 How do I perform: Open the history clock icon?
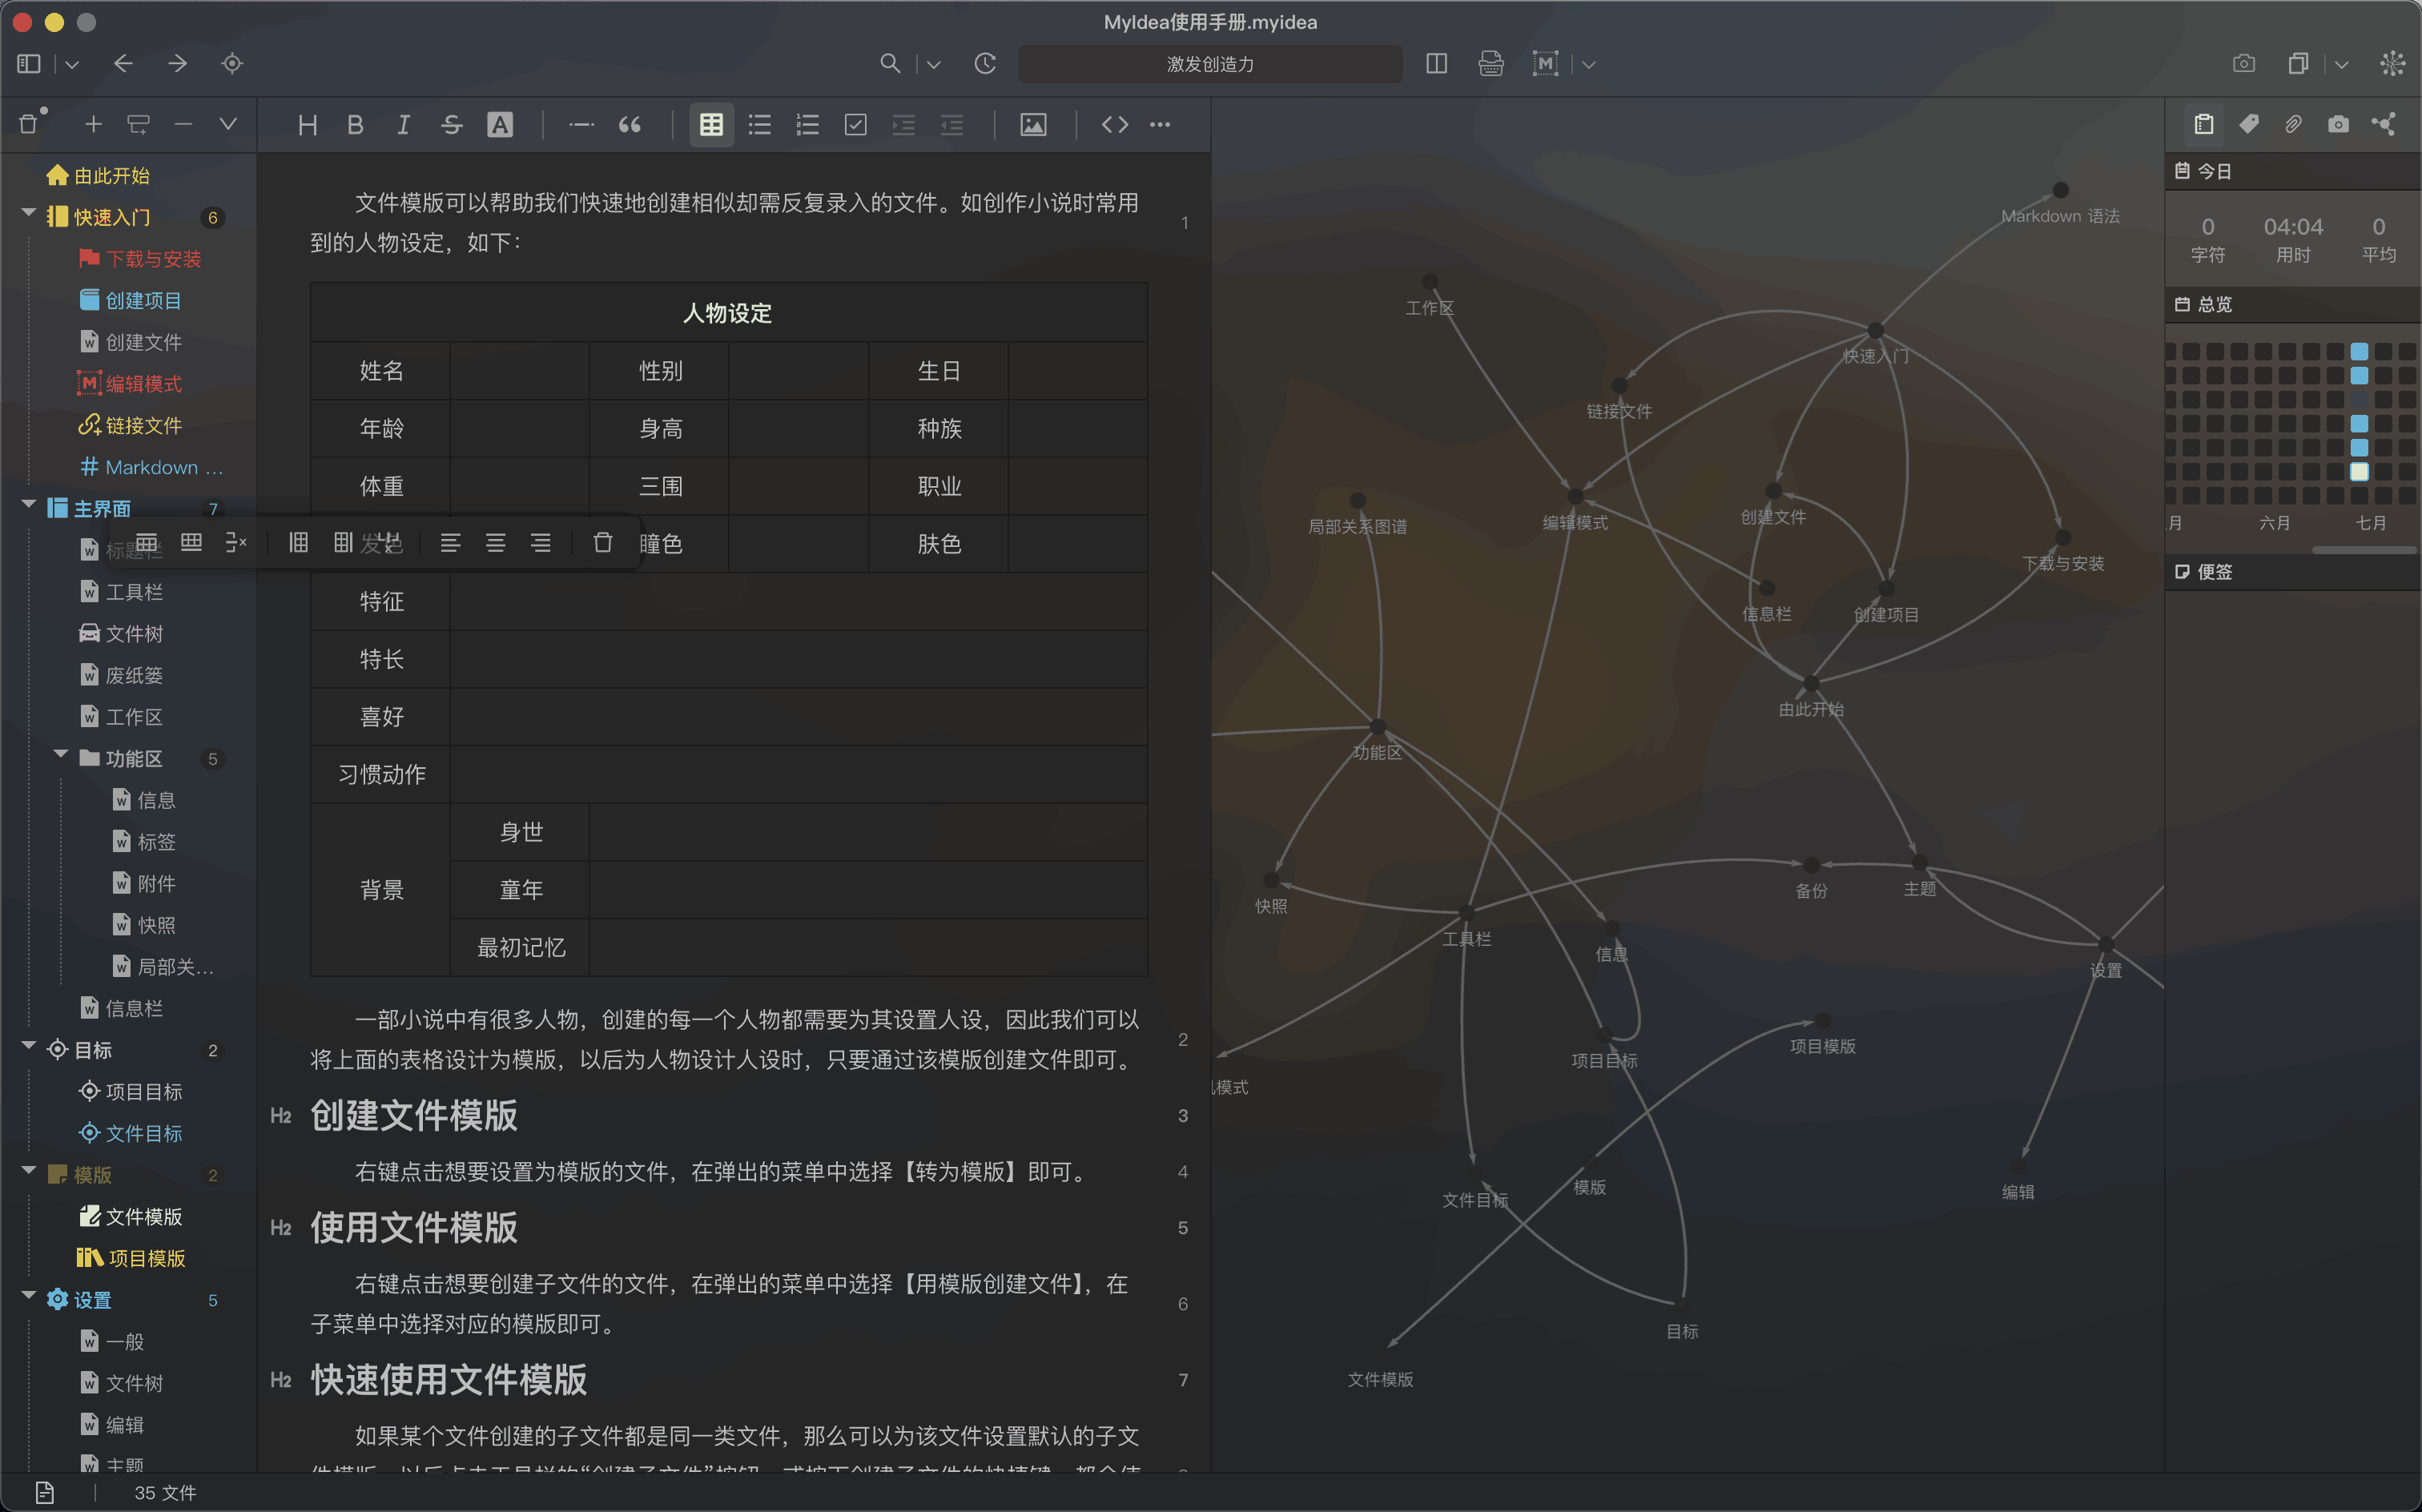click(x=985, y=64)
